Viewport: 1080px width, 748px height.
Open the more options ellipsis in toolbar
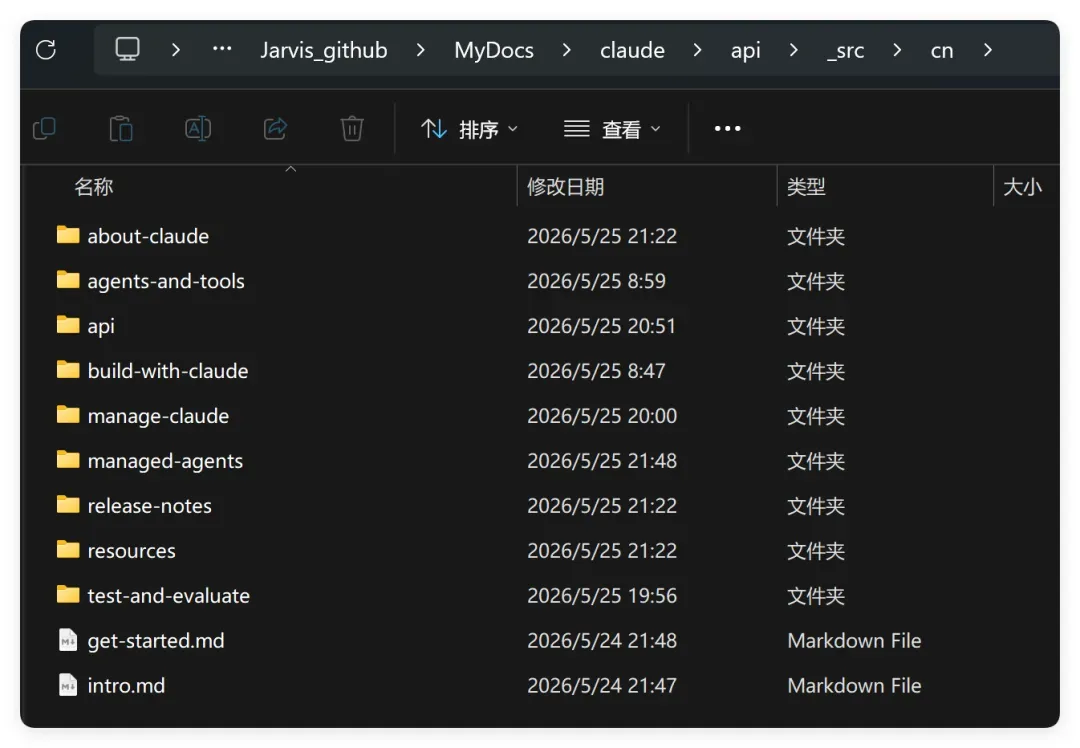tap(727, 129)
